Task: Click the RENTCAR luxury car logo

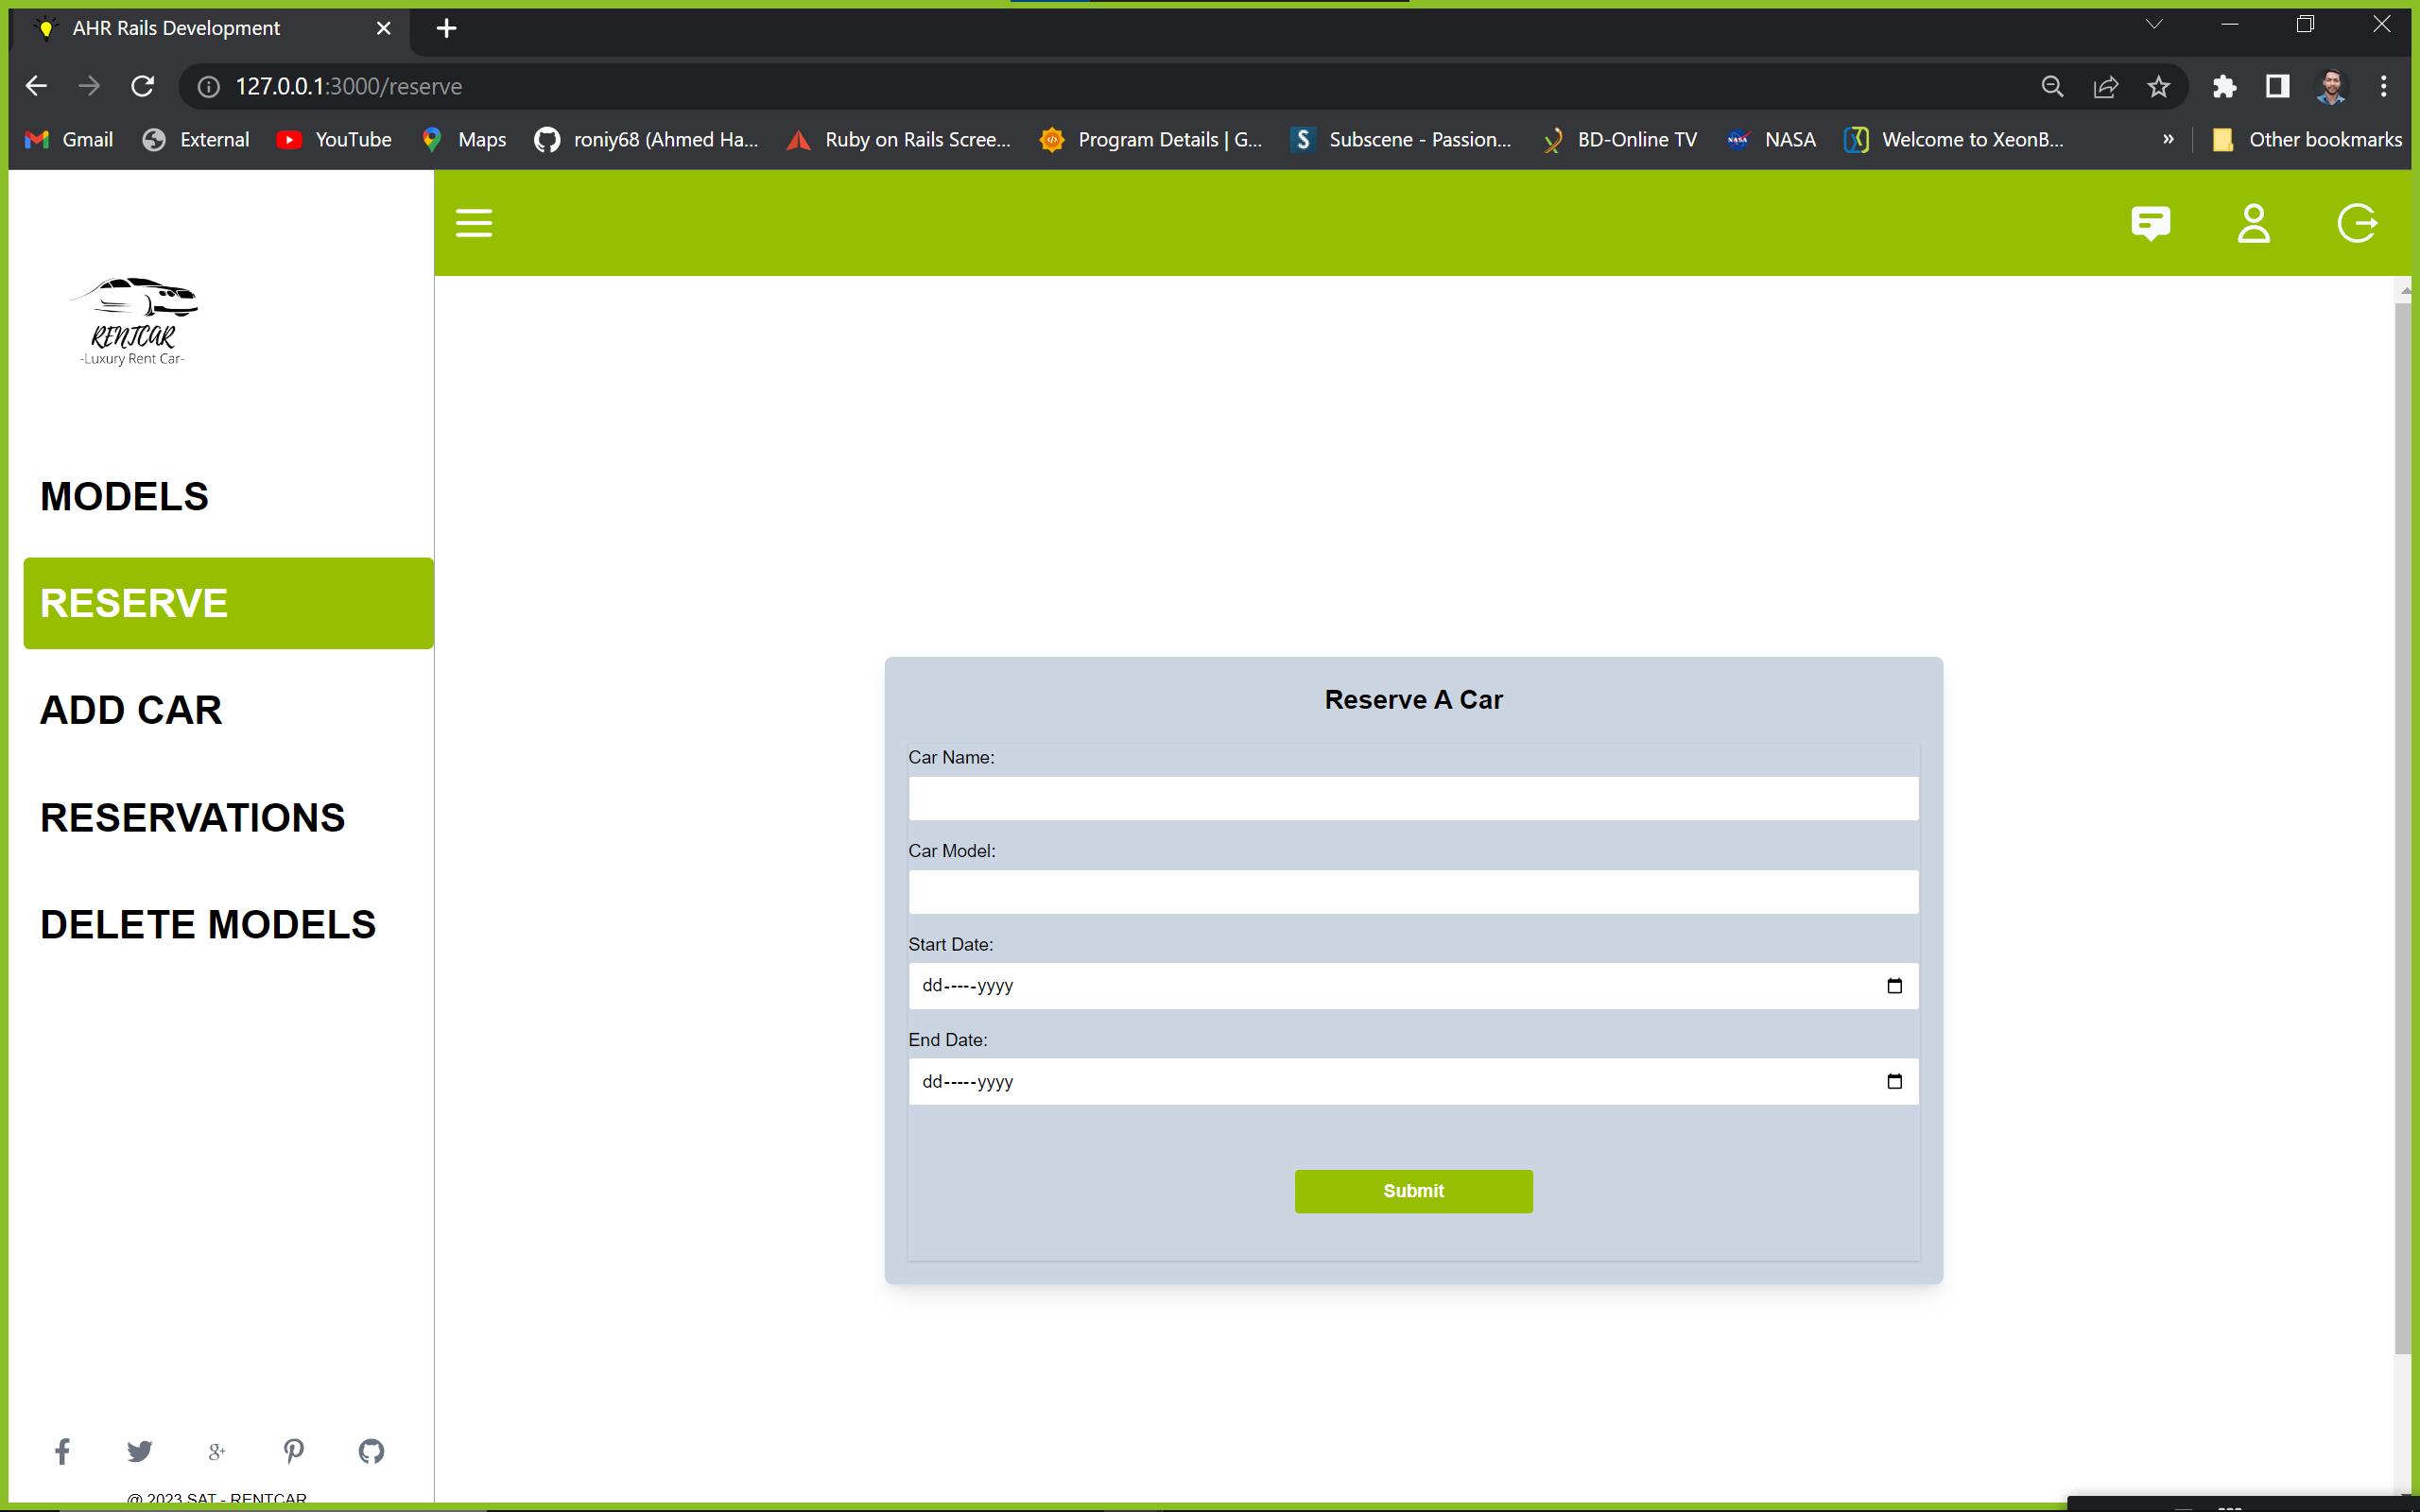Action: (135, 320)
